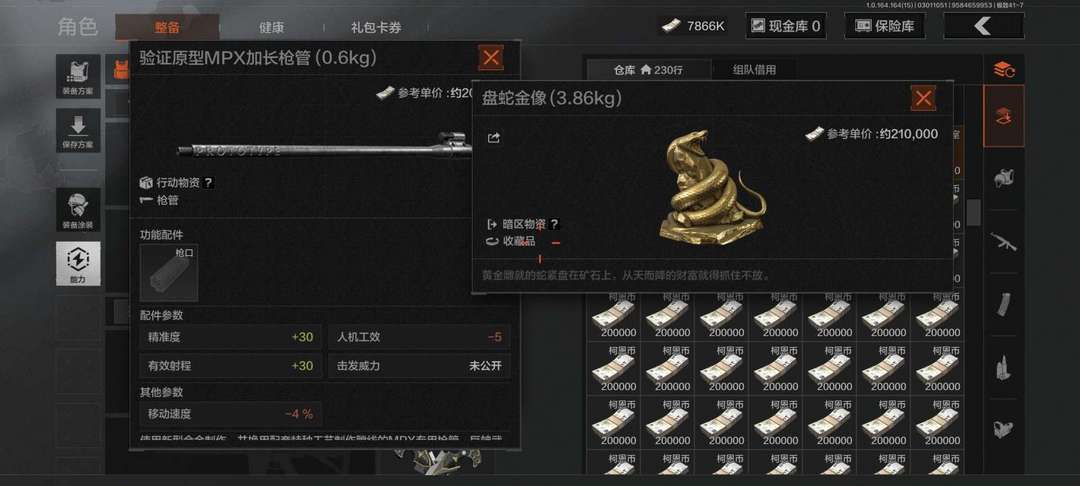Open the 装备方案 equipment loadout icon
This screenshot has height=486, width=1080.
coord(78,76)
